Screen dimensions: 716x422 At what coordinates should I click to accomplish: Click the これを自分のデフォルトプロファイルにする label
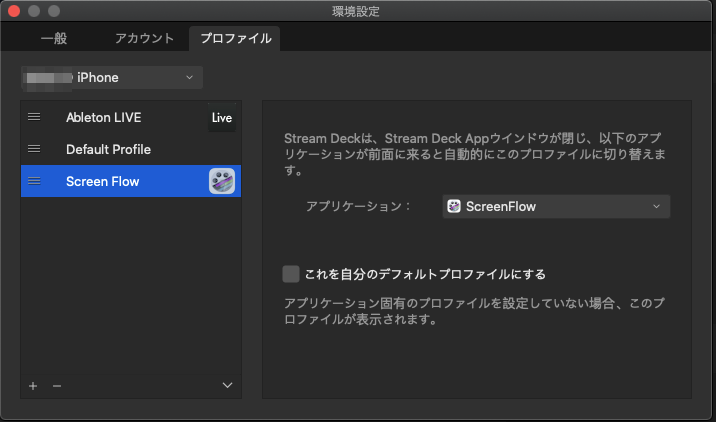(x=425, y=274)
